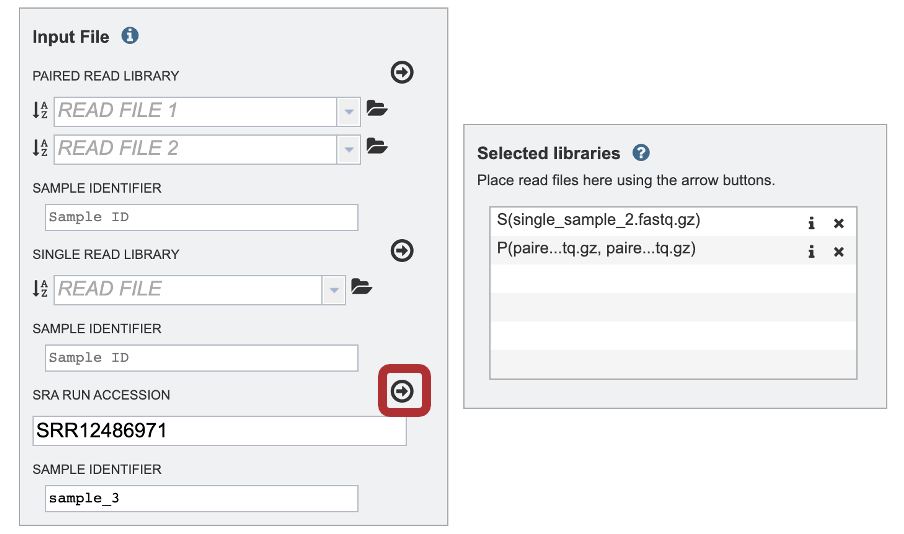Remove the paired library entry
Screen dimensions: 904x534
click(x=839, y=252)
